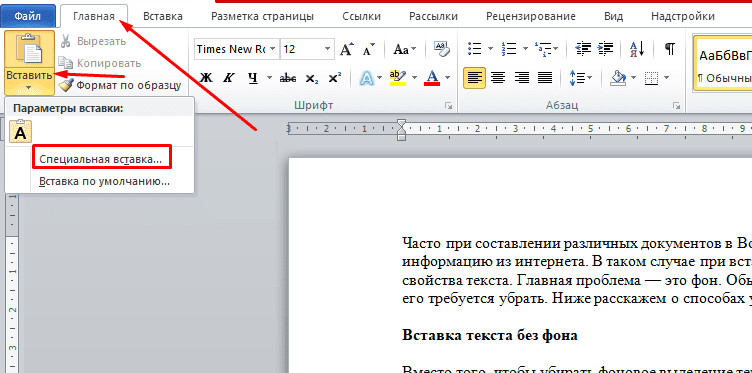Open font name dropdown list
The width and height of the screenshot is (752, 373).
(272, 49)
